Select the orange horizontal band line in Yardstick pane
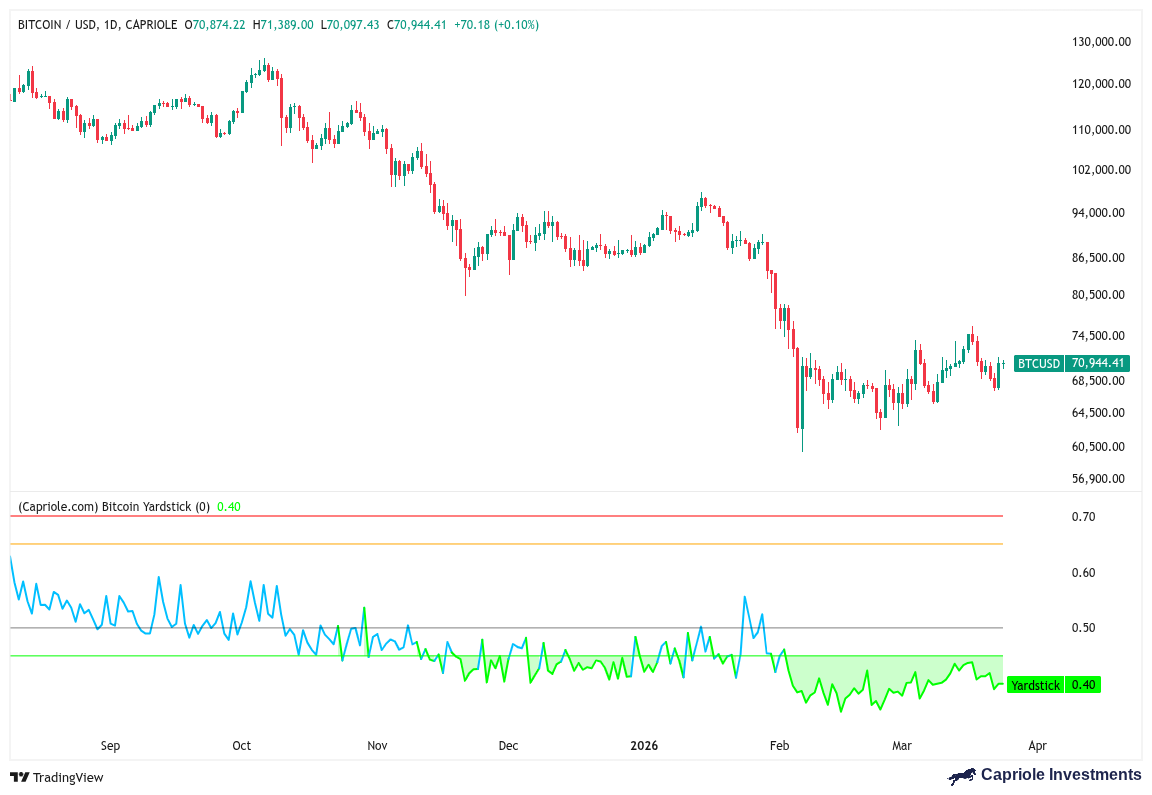Image resolution: width=1152 pixels, height=795 pixels. pyautogui.click(x=500, y=544)
